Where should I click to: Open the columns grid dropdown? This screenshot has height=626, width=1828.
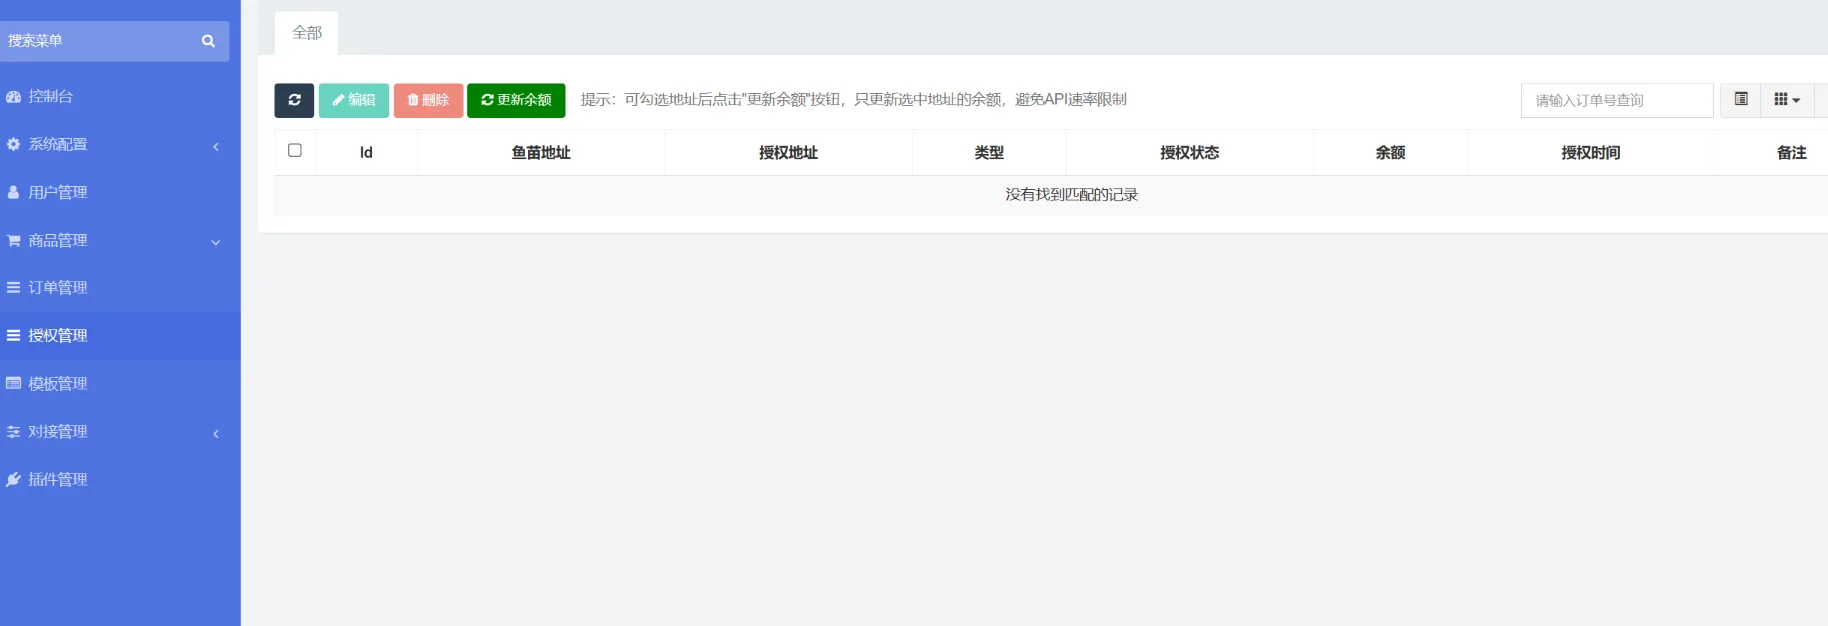[1786, 100]
